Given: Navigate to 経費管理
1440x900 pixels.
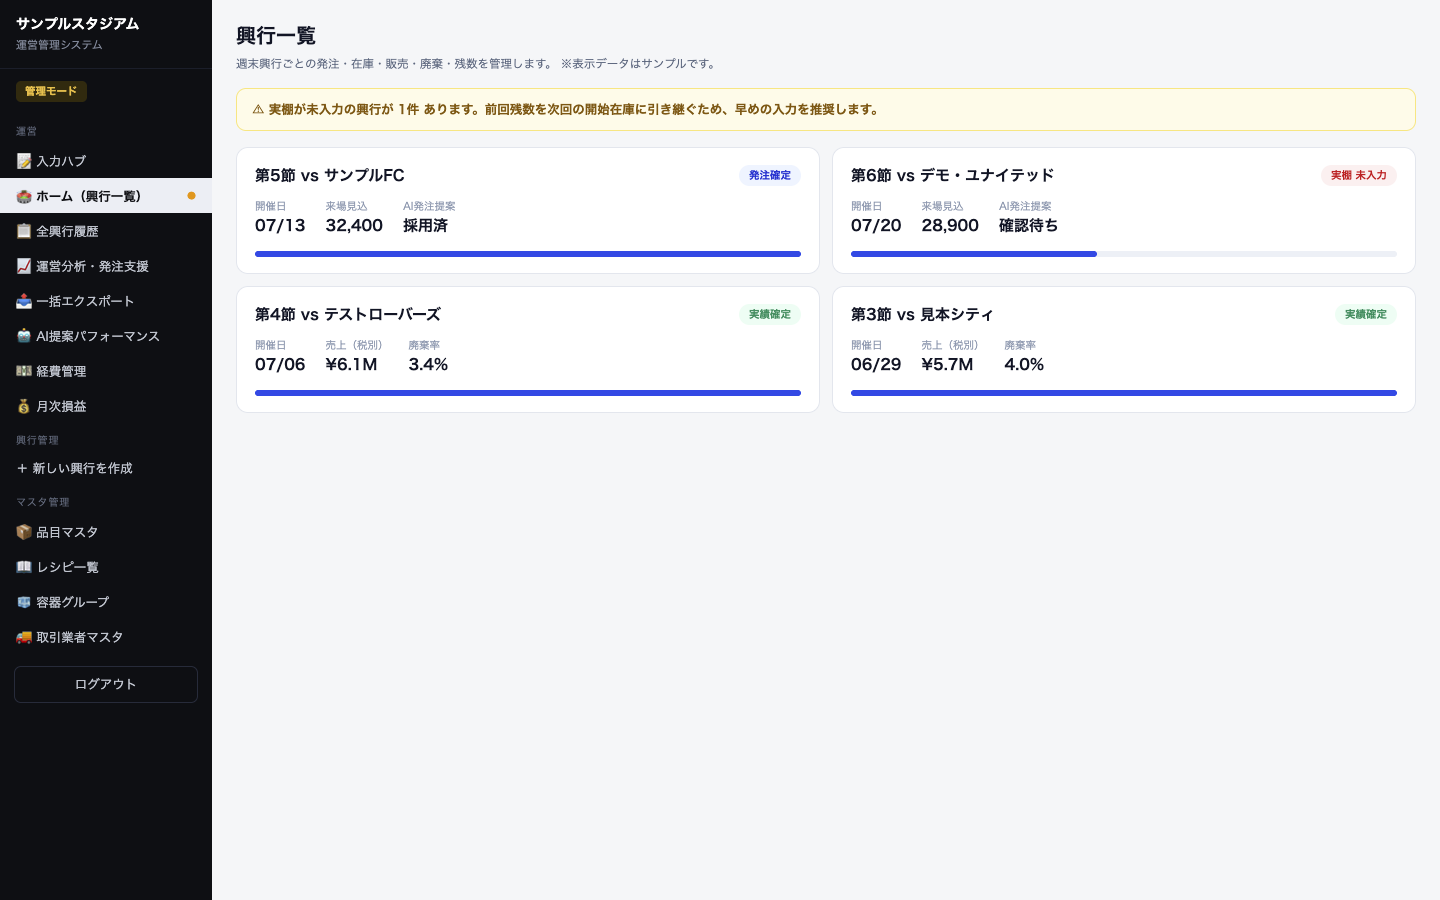Looking at the screenshot, I should [106, 371].
